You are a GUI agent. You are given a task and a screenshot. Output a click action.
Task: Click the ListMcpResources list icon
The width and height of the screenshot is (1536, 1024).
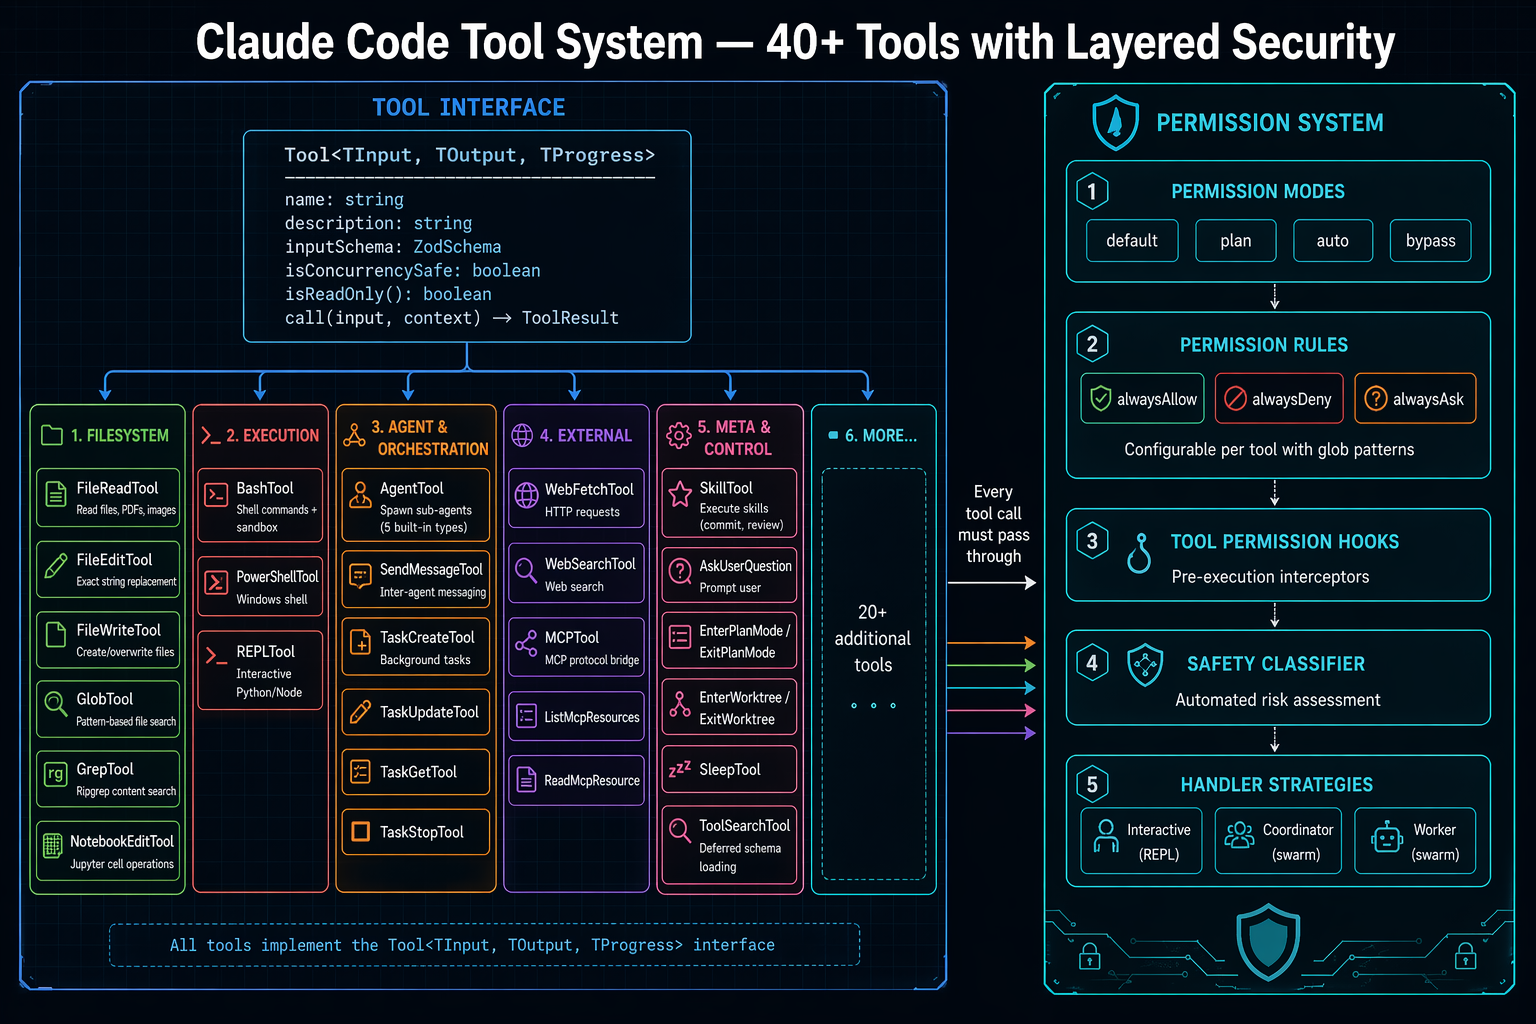[526, 716]
